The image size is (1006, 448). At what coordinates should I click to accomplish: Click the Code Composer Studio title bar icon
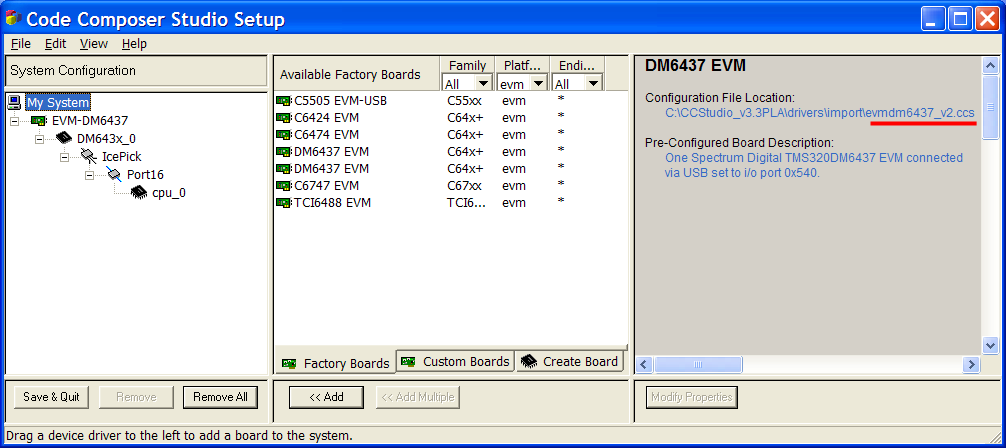coord(13,19)
